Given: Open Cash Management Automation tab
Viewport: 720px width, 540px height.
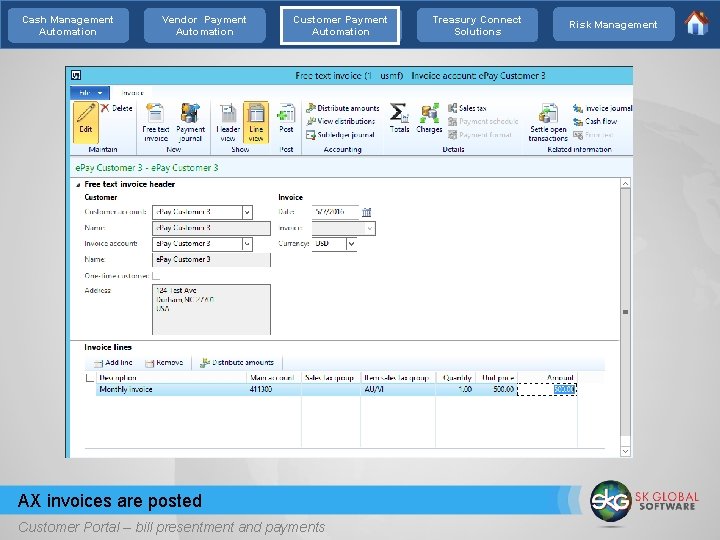Looking at the screenshot, I should [68, 26].
